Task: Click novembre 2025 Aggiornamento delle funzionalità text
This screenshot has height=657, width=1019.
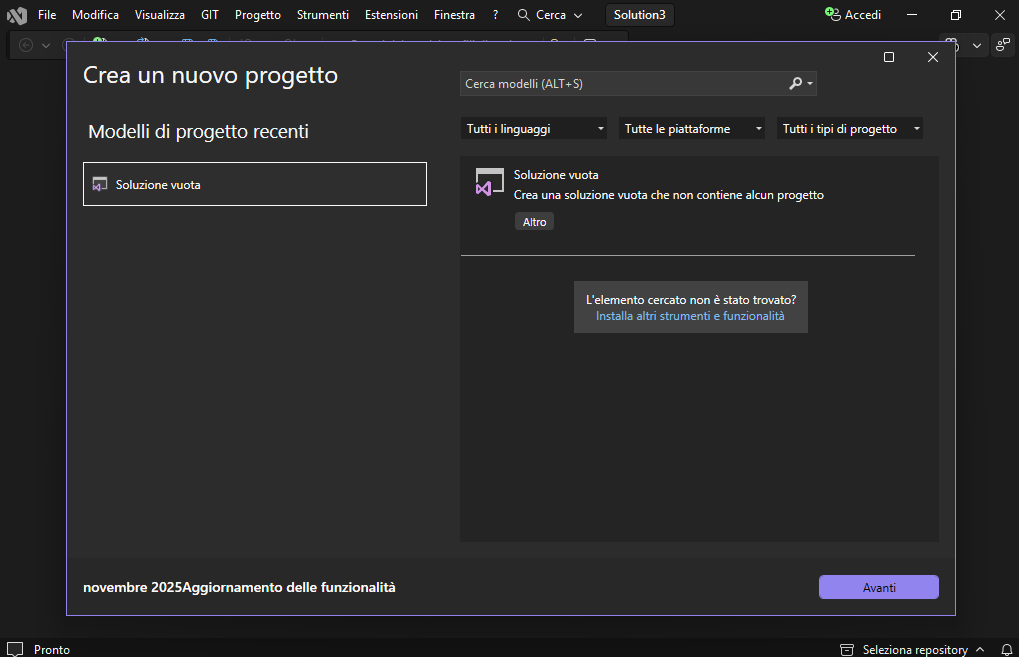Action: [239, 587]
